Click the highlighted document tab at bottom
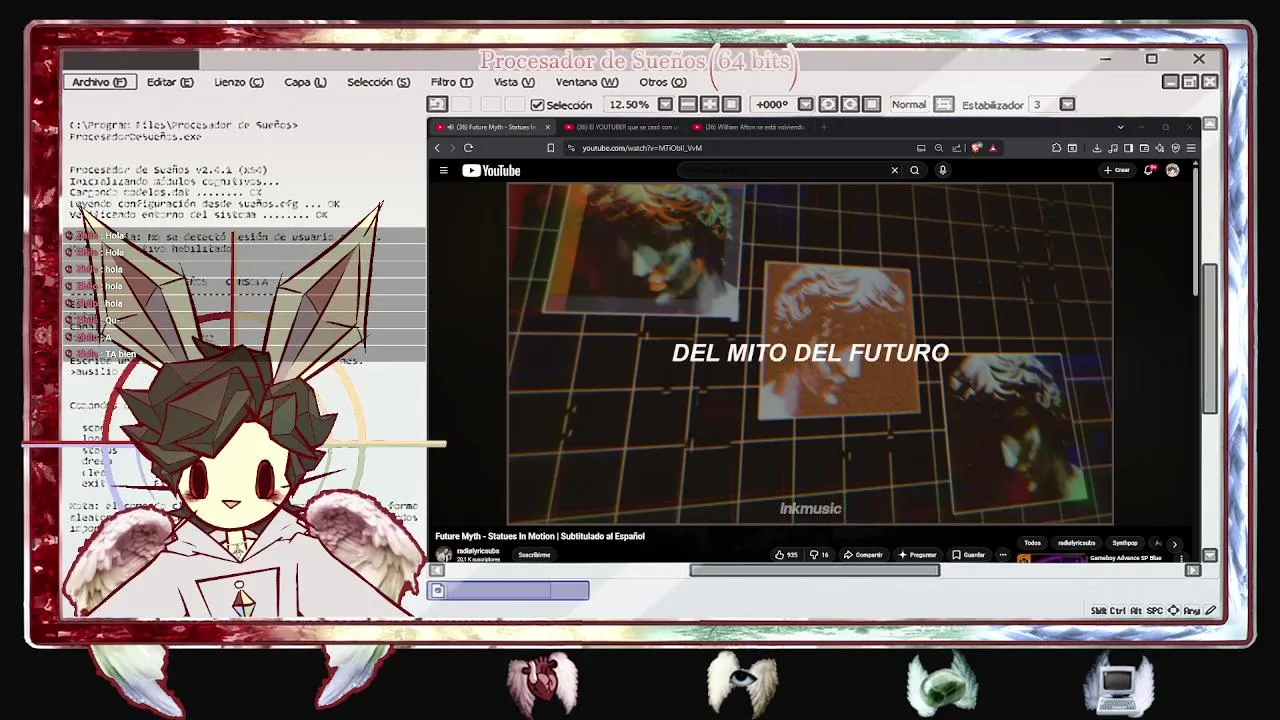This screenshot has height=720, width=1280. click(x=509, y=591)
